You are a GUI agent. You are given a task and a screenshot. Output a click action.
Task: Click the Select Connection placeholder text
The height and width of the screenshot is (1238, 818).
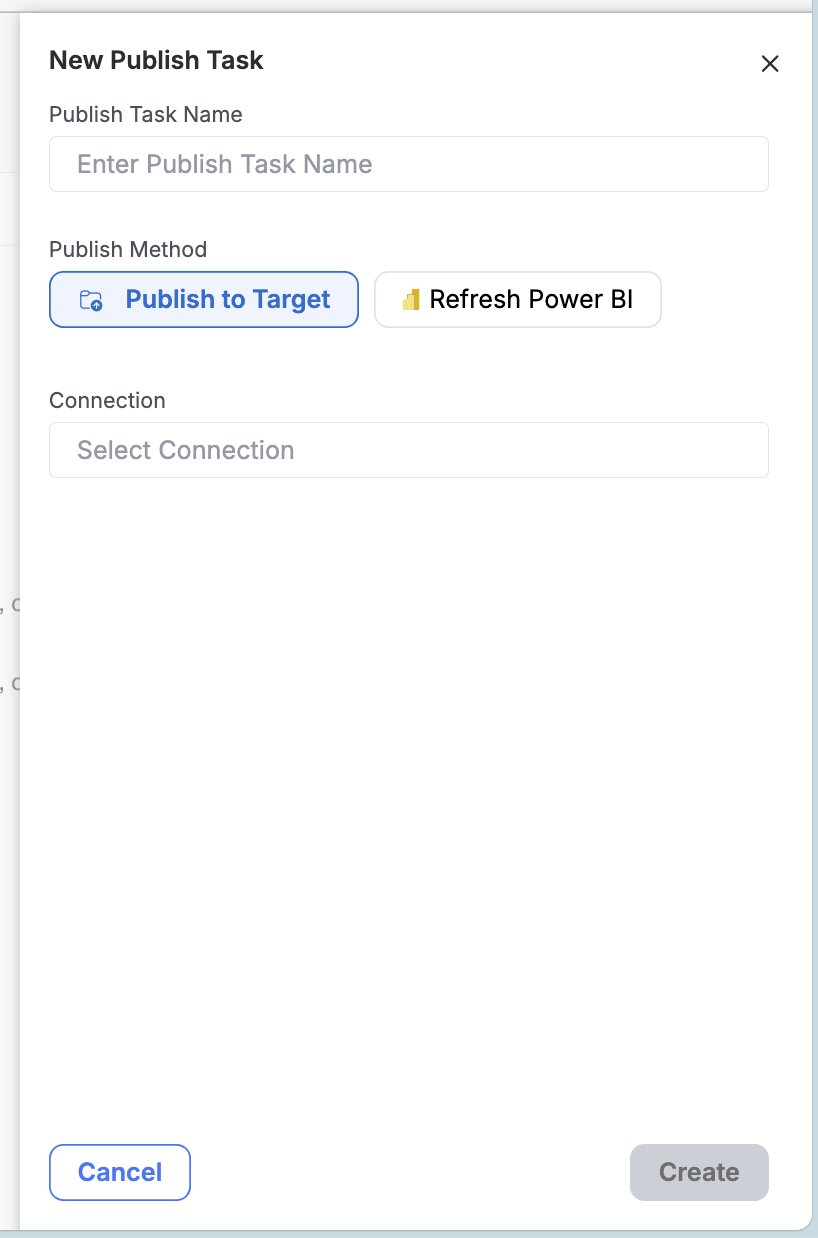coord(186,450)
